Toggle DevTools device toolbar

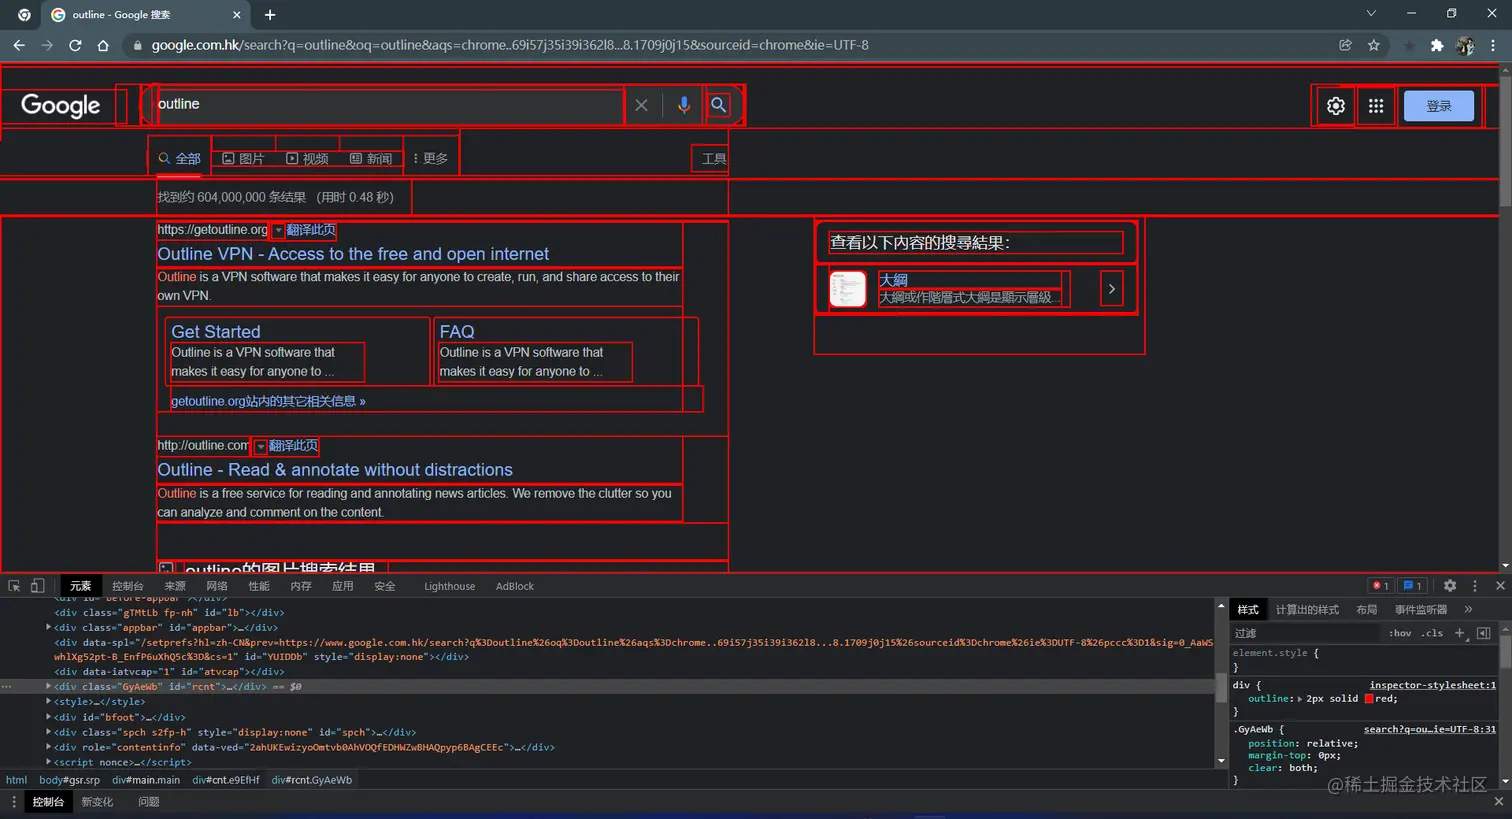tap(37, 586)
